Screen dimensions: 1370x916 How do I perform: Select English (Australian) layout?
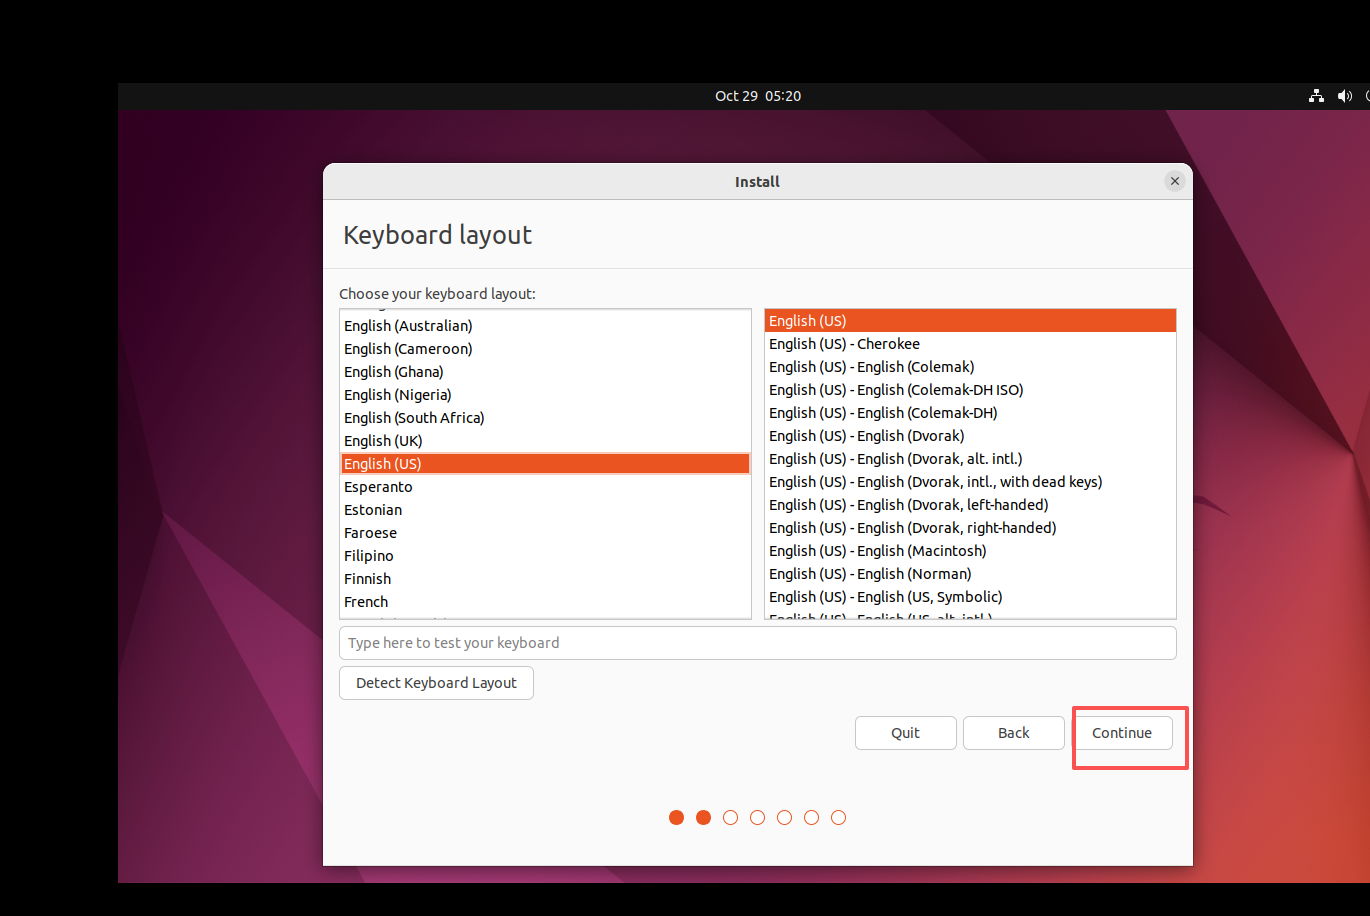(545, 326)
